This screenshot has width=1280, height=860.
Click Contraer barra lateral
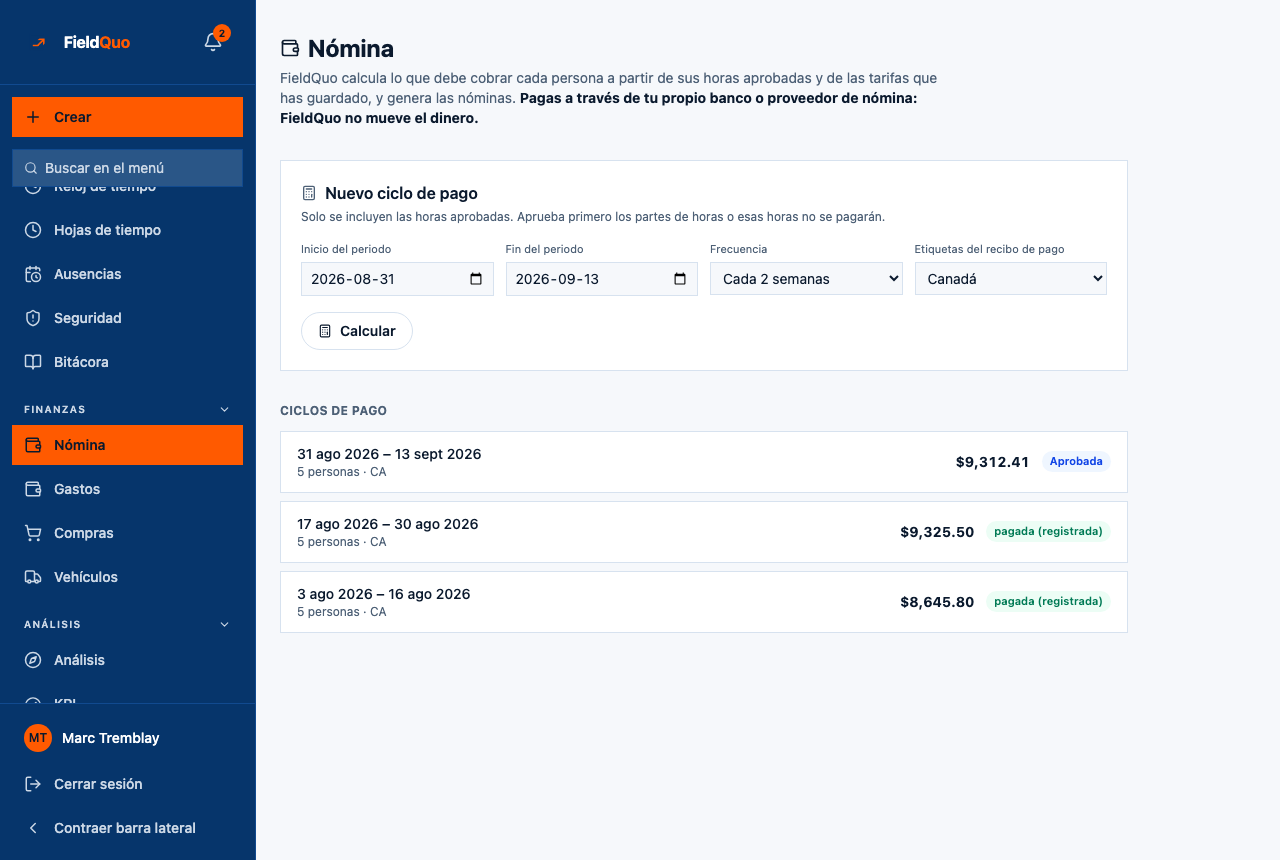click(127, 828)
